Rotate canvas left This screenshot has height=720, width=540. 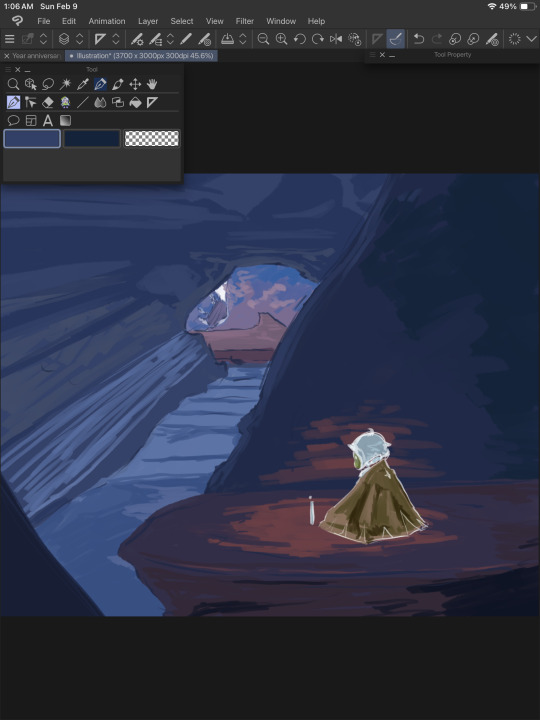point(299,39)
